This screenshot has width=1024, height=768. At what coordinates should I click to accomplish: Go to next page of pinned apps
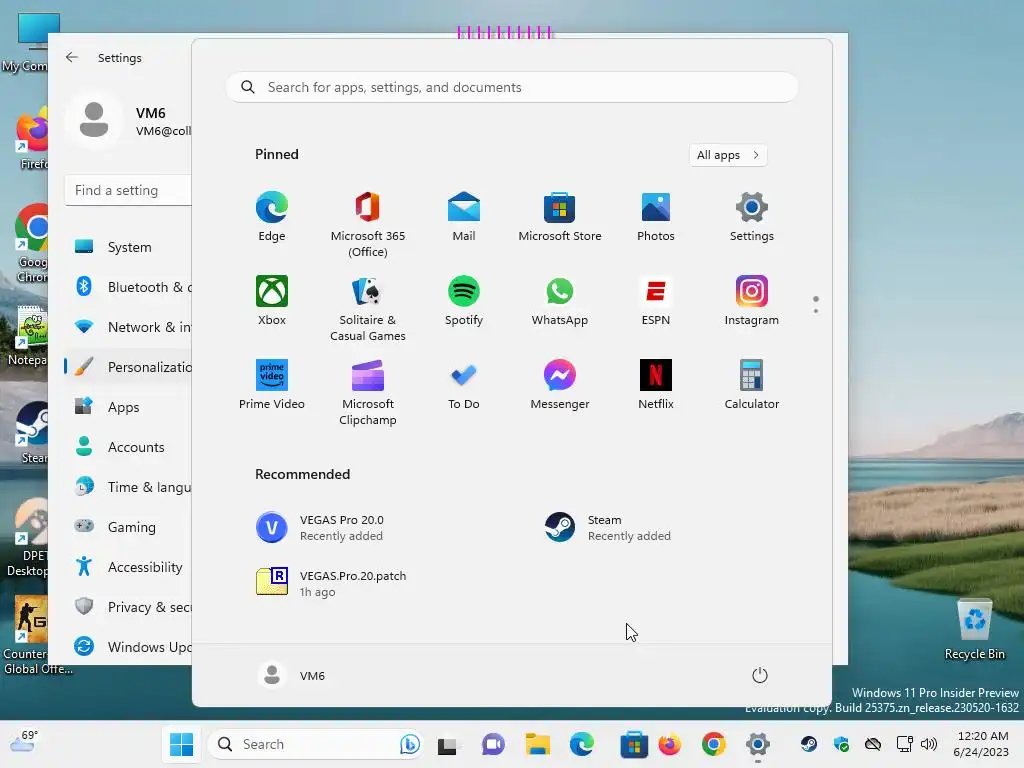[816, 311]
